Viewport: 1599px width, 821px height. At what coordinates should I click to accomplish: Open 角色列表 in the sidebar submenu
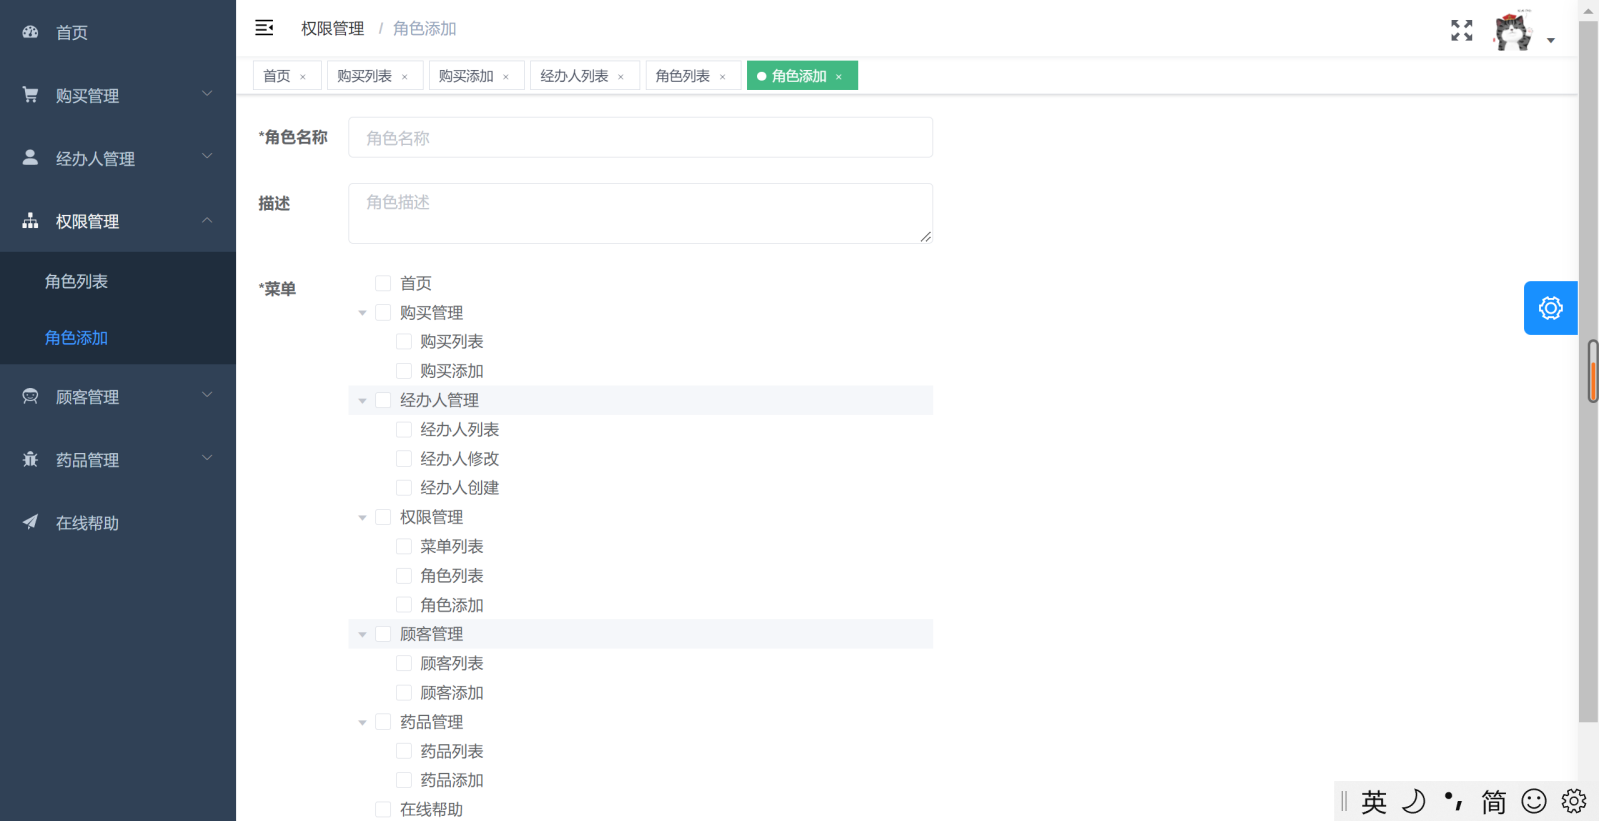pyautogui.click(x=118, y=281)
